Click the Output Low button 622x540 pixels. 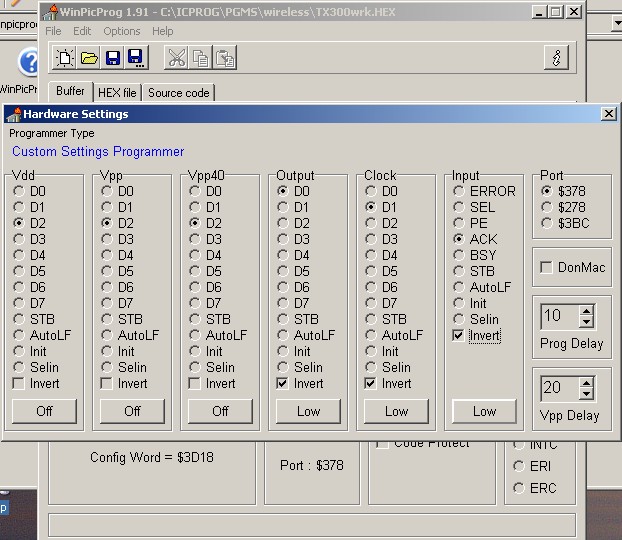pos(309,411)
